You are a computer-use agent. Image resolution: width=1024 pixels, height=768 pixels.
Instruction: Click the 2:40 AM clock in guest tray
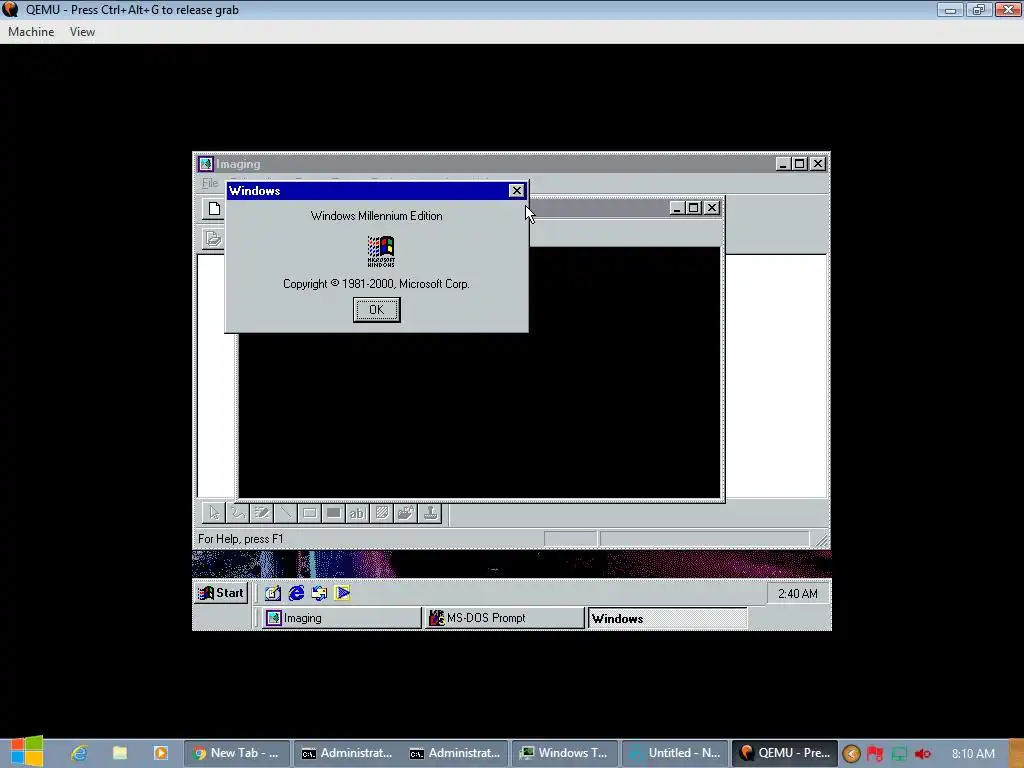click(797, 594)
